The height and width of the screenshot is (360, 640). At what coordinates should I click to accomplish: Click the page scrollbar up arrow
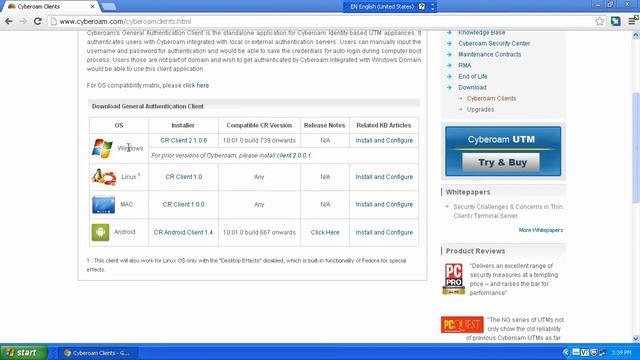[x=636, y=36]
